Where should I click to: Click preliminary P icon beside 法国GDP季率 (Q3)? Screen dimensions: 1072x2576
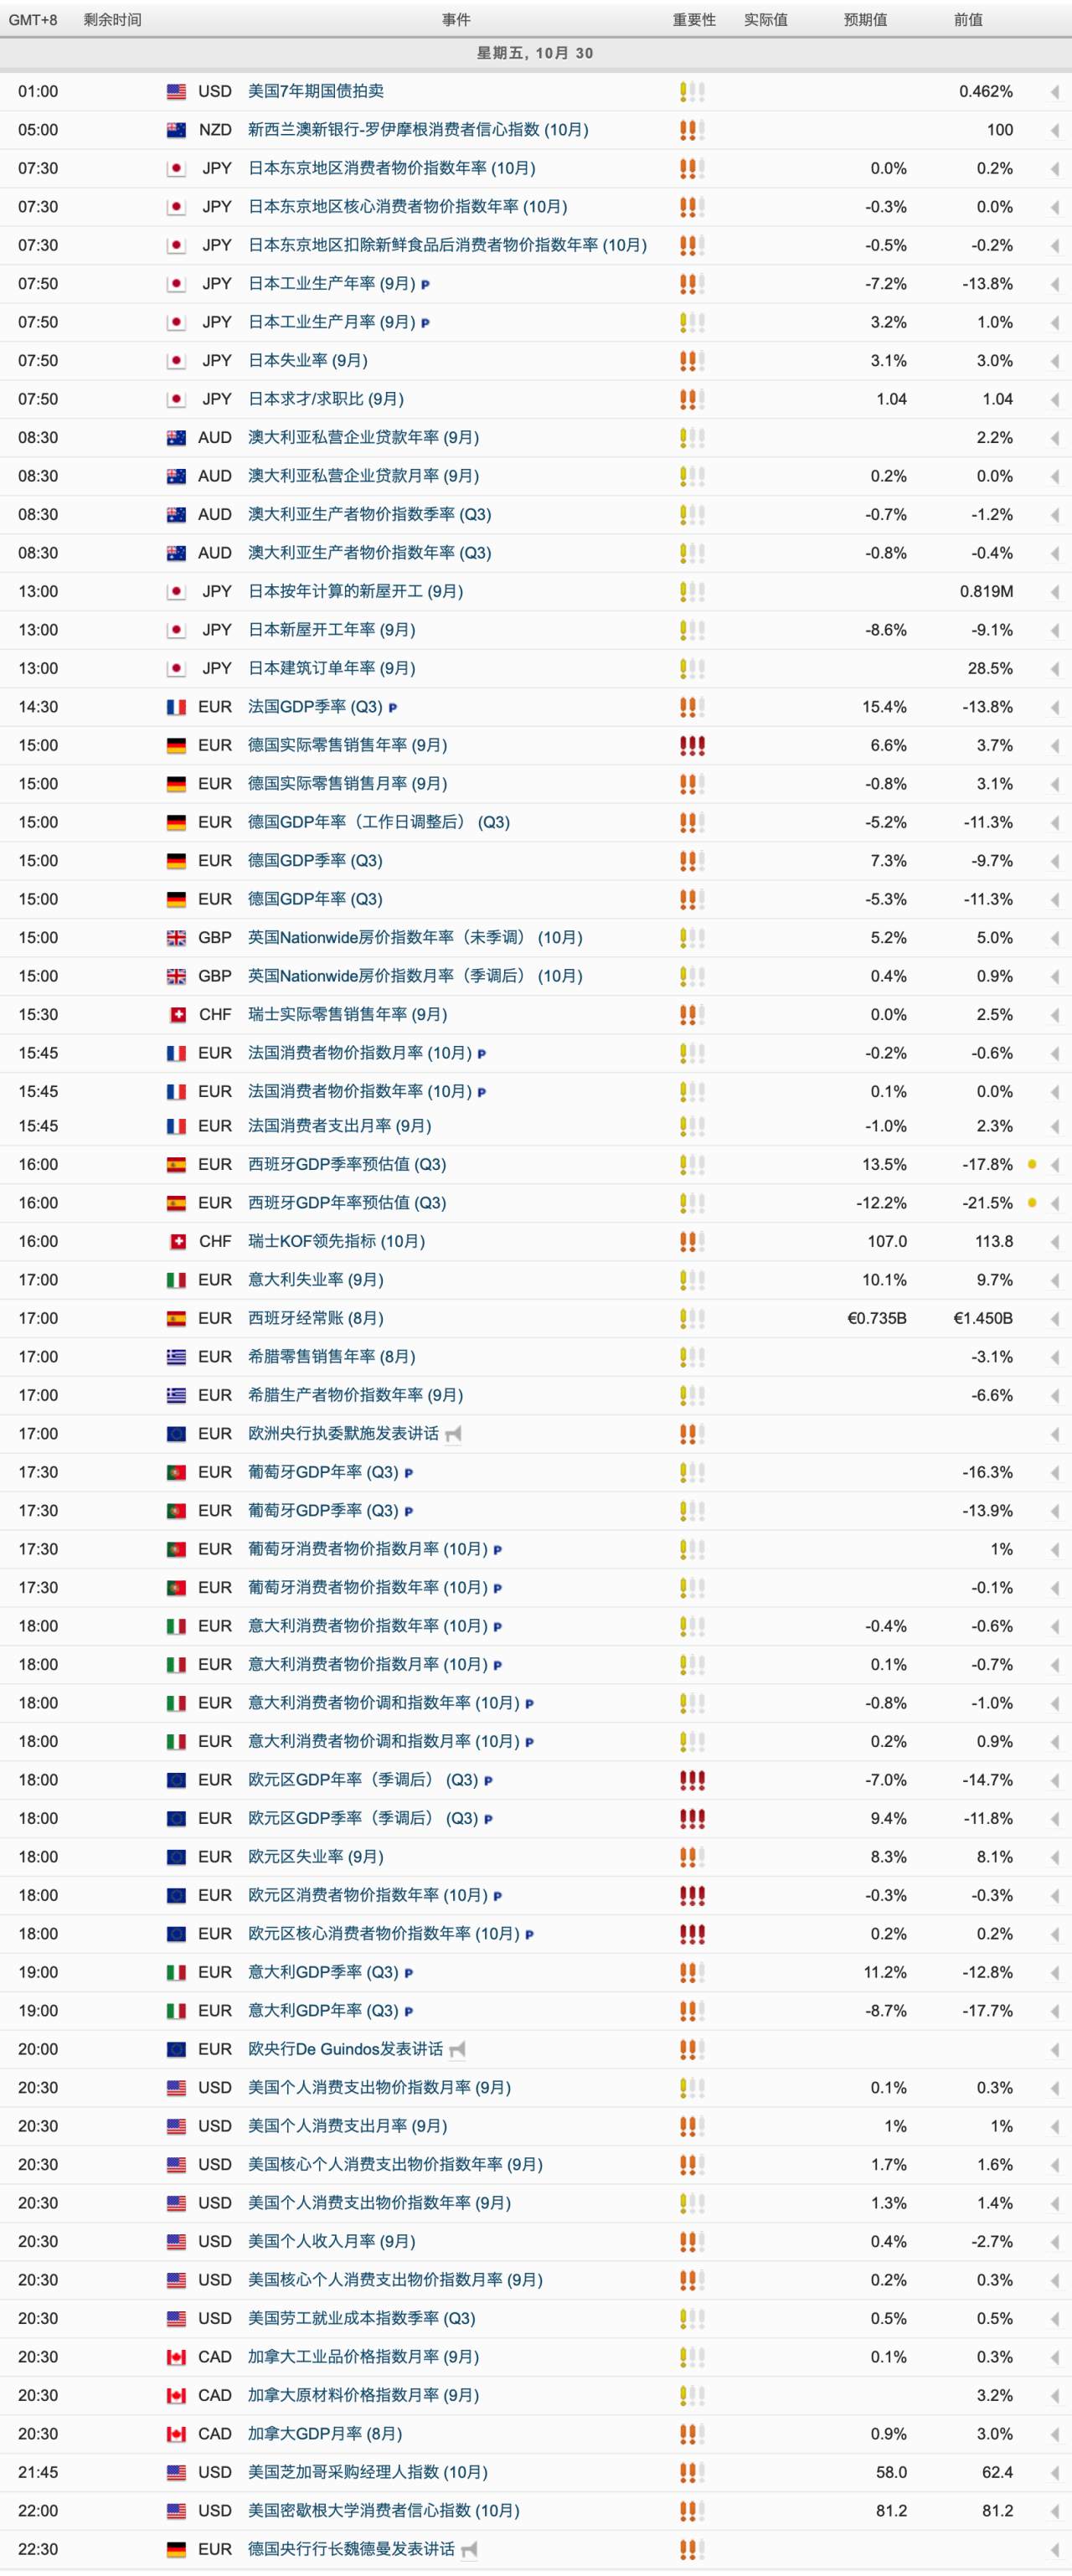tap(393, 707)
